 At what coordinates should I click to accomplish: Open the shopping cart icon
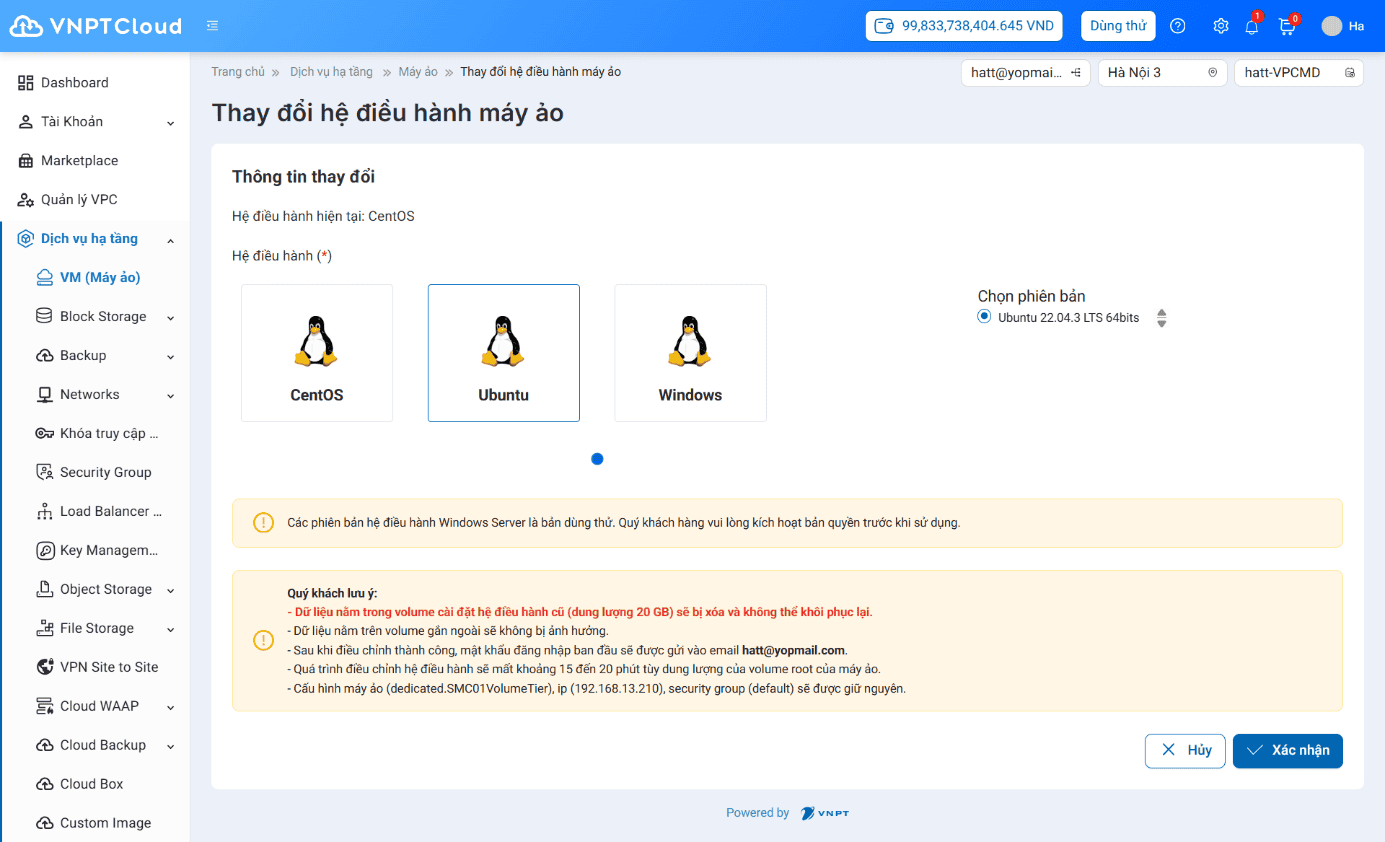(x=1287, y=27)
